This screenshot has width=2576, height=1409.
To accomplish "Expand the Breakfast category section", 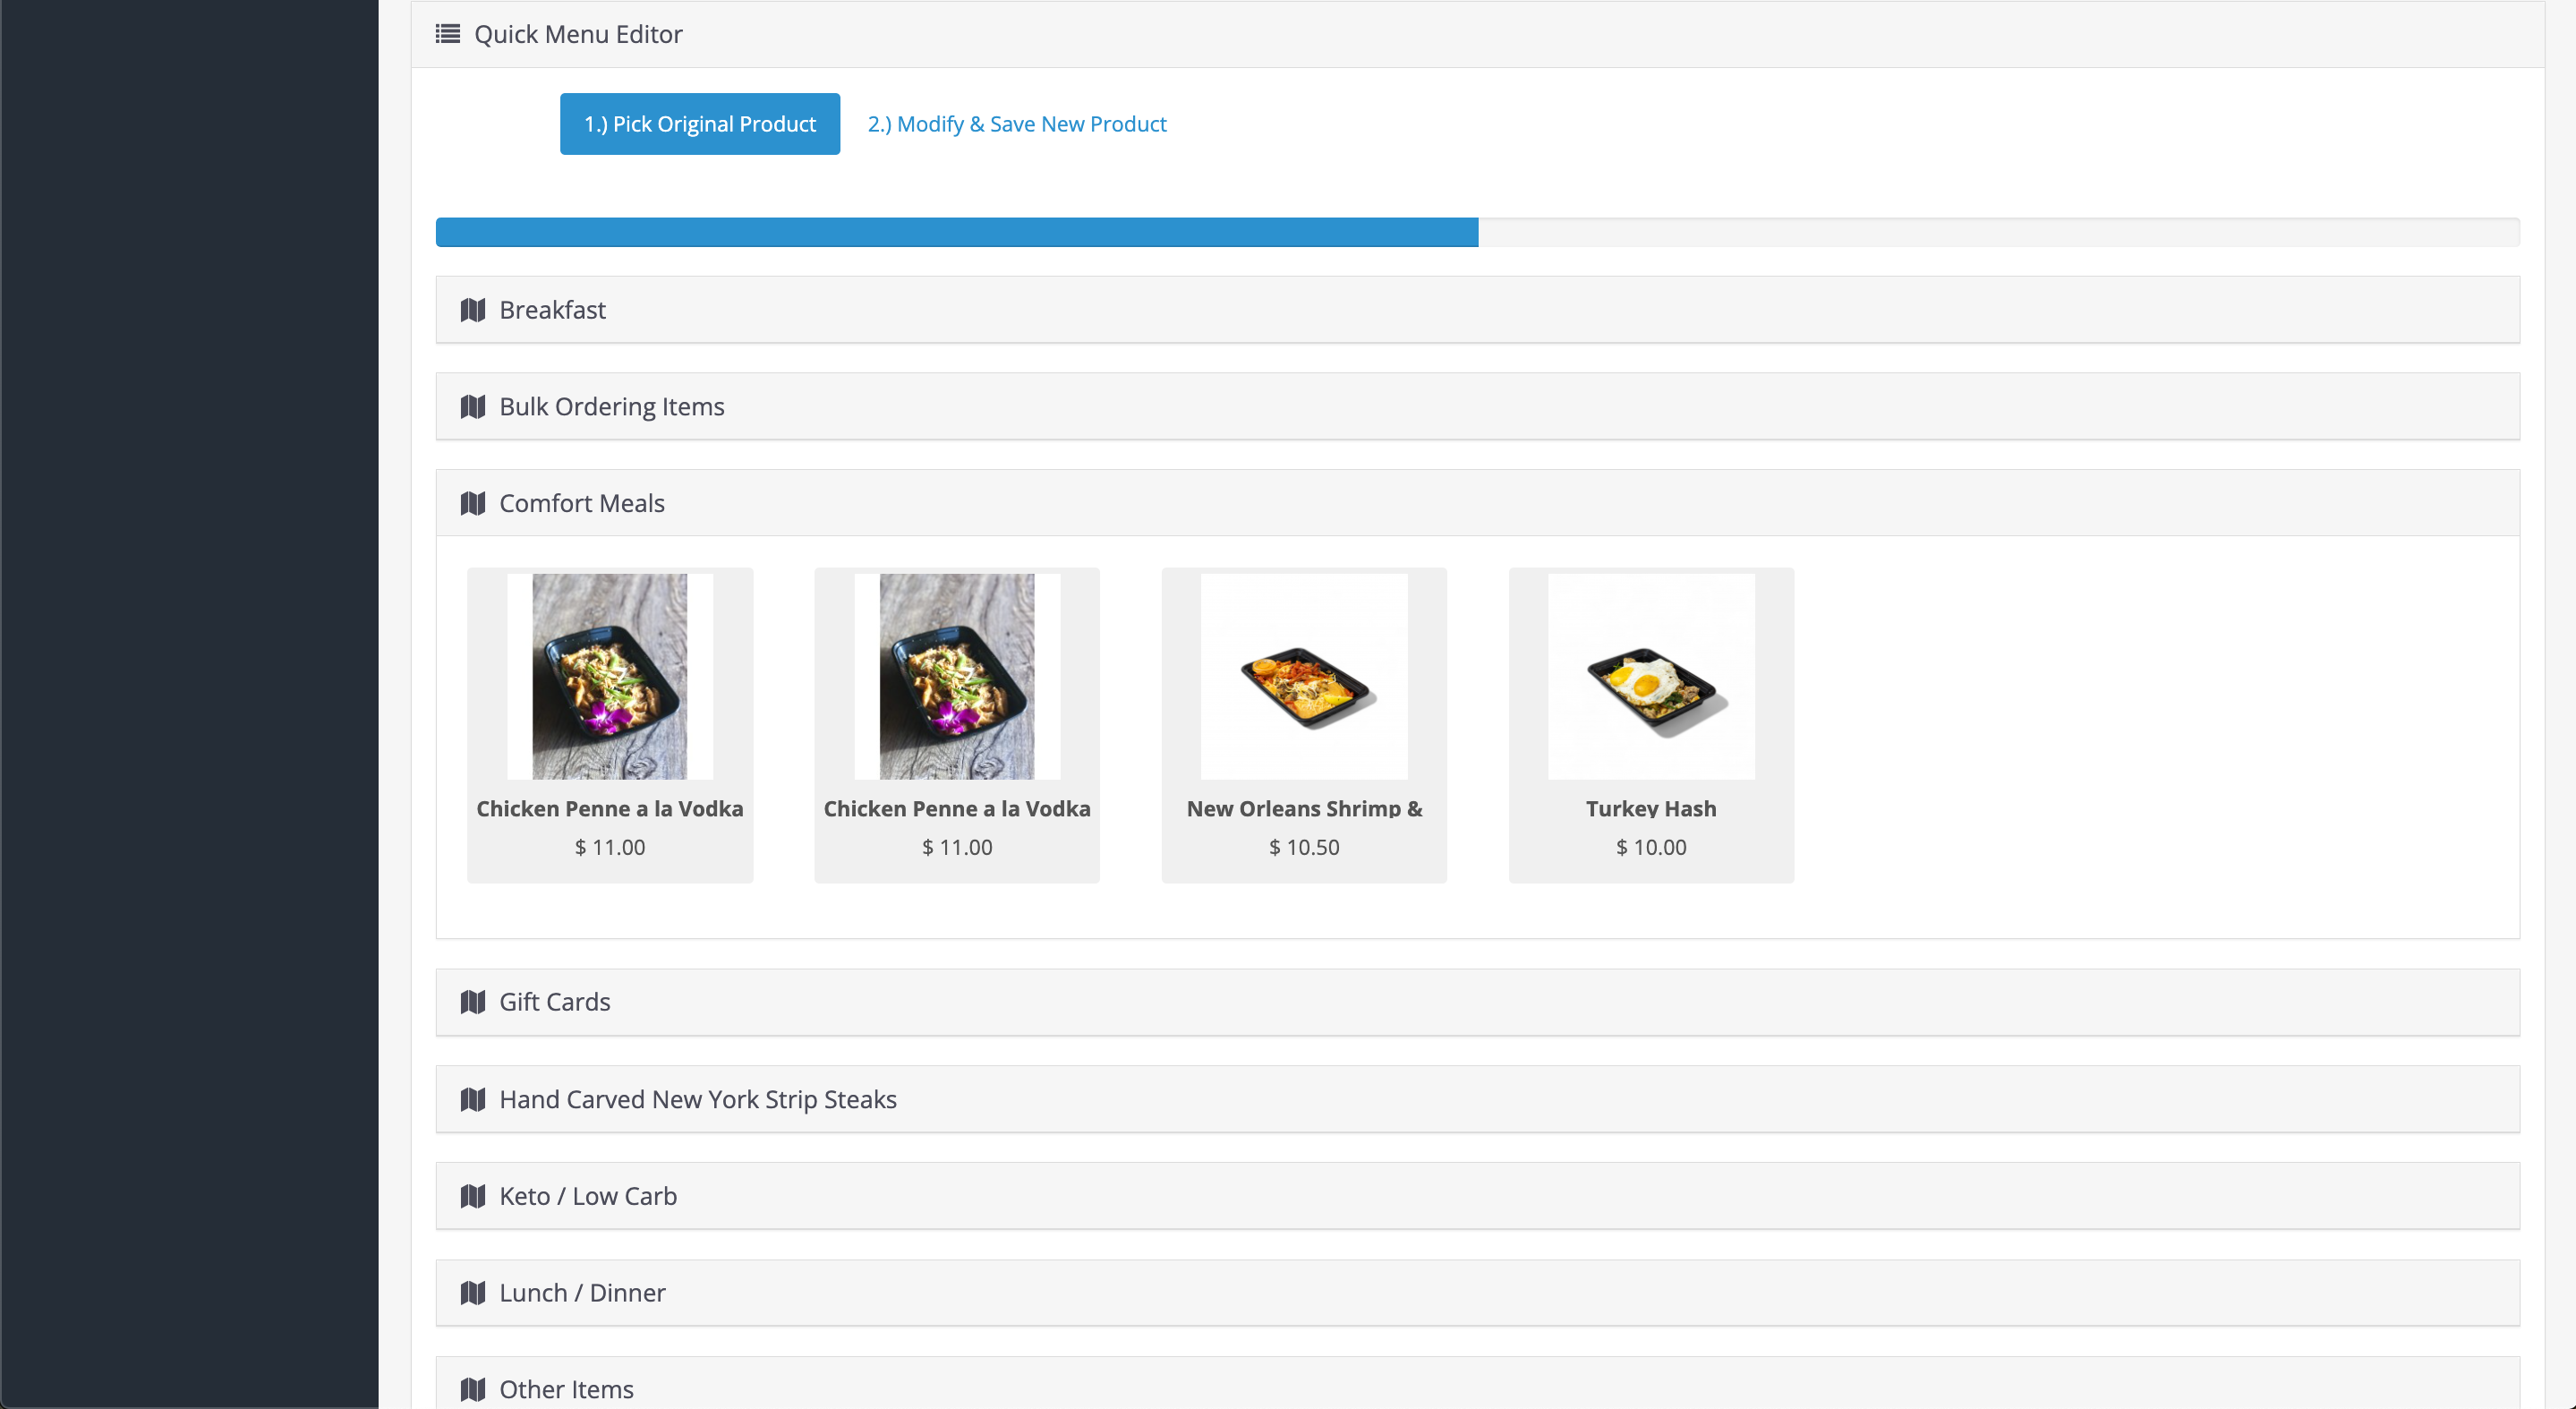I will [x=552, y=310].
